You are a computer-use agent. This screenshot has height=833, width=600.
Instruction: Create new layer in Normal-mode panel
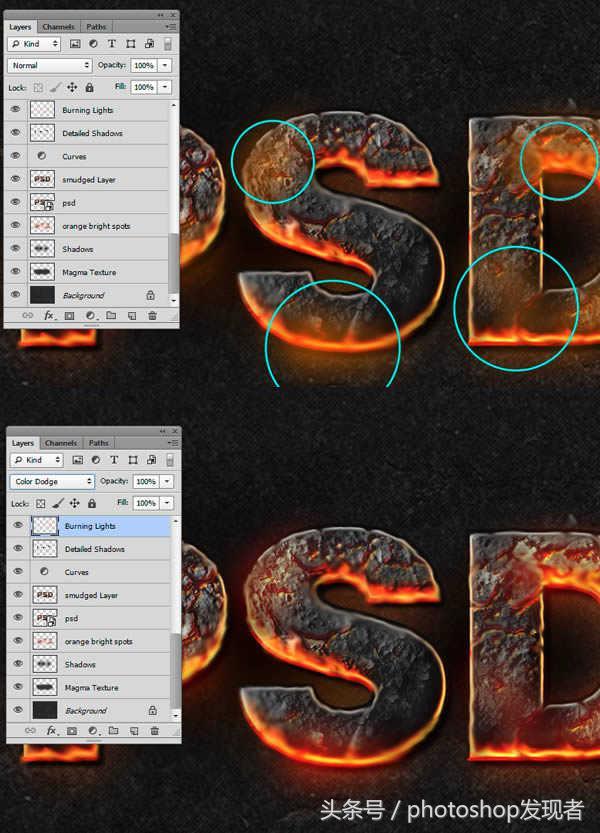point(132,316)
